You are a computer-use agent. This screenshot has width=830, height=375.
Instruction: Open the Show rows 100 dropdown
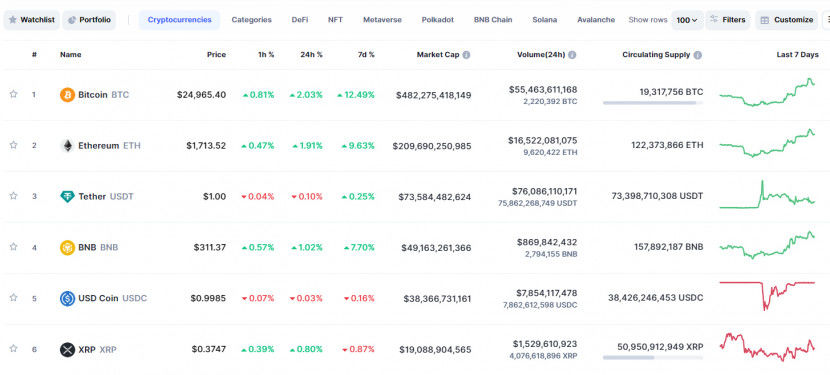coord(687,20)
